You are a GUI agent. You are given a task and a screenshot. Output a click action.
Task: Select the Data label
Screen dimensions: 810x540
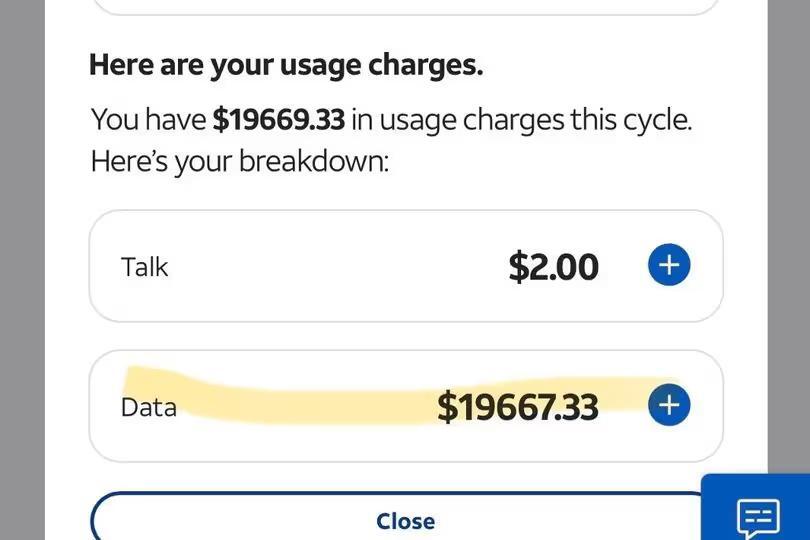(x=148, y=407)
